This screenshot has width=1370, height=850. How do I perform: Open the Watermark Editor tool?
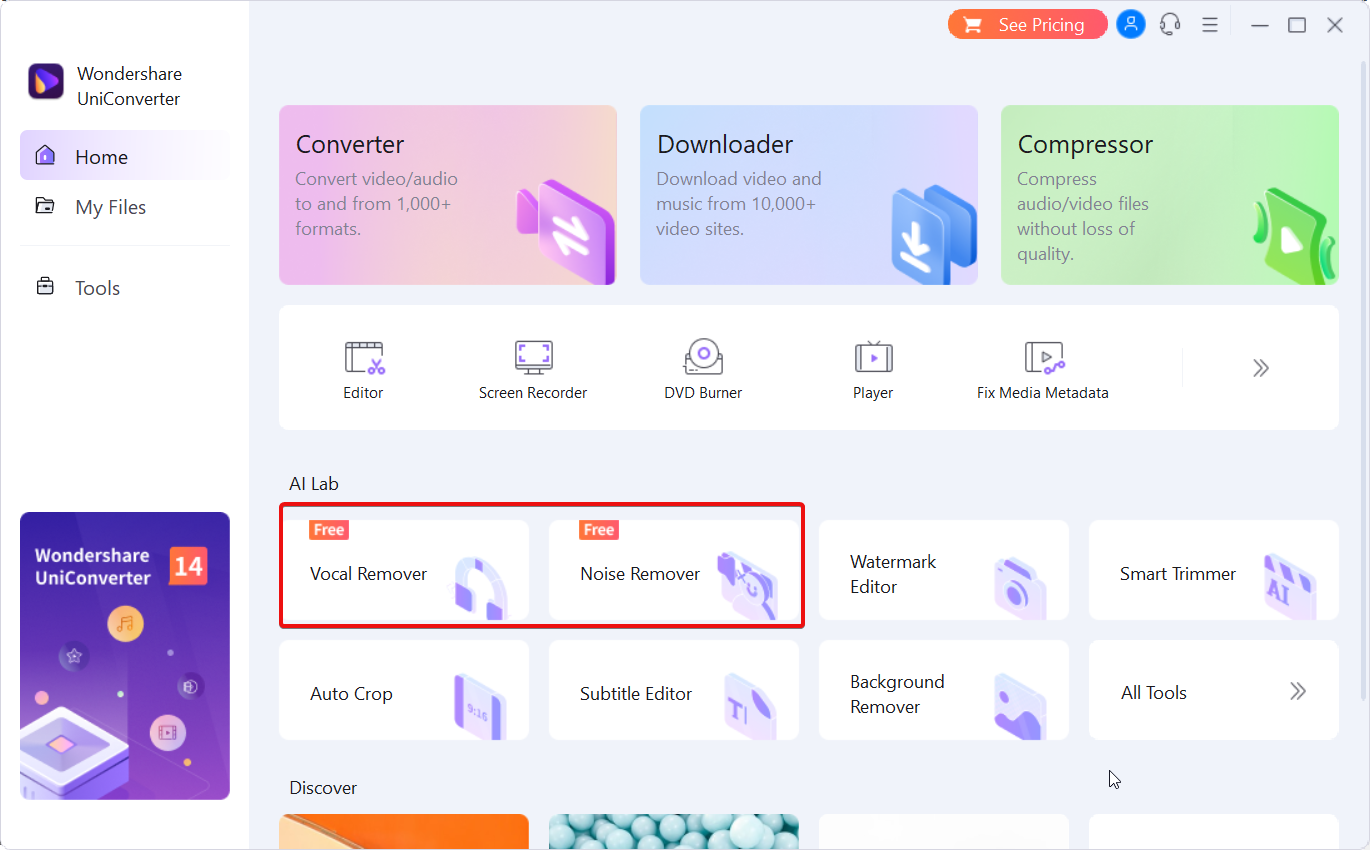pos(944,570)
